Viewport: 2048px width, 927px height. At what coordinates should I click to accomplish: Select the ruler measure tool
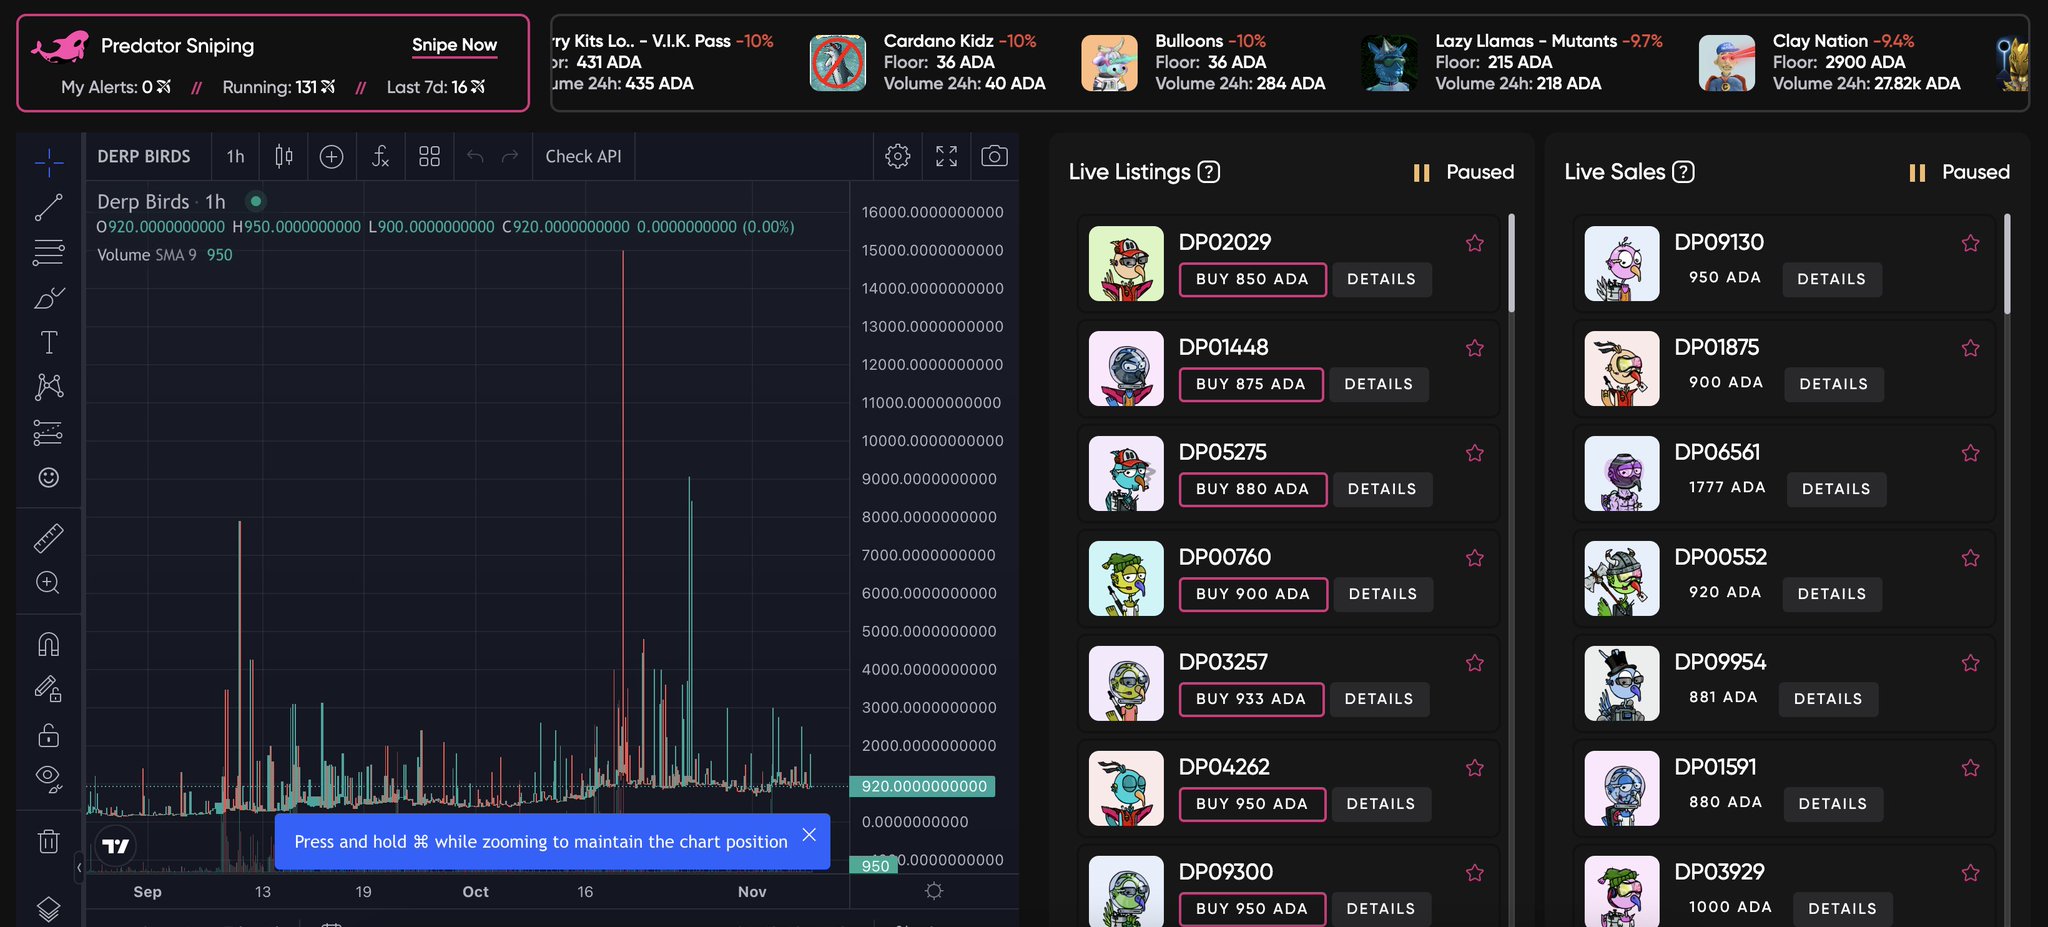coord(48,538)
